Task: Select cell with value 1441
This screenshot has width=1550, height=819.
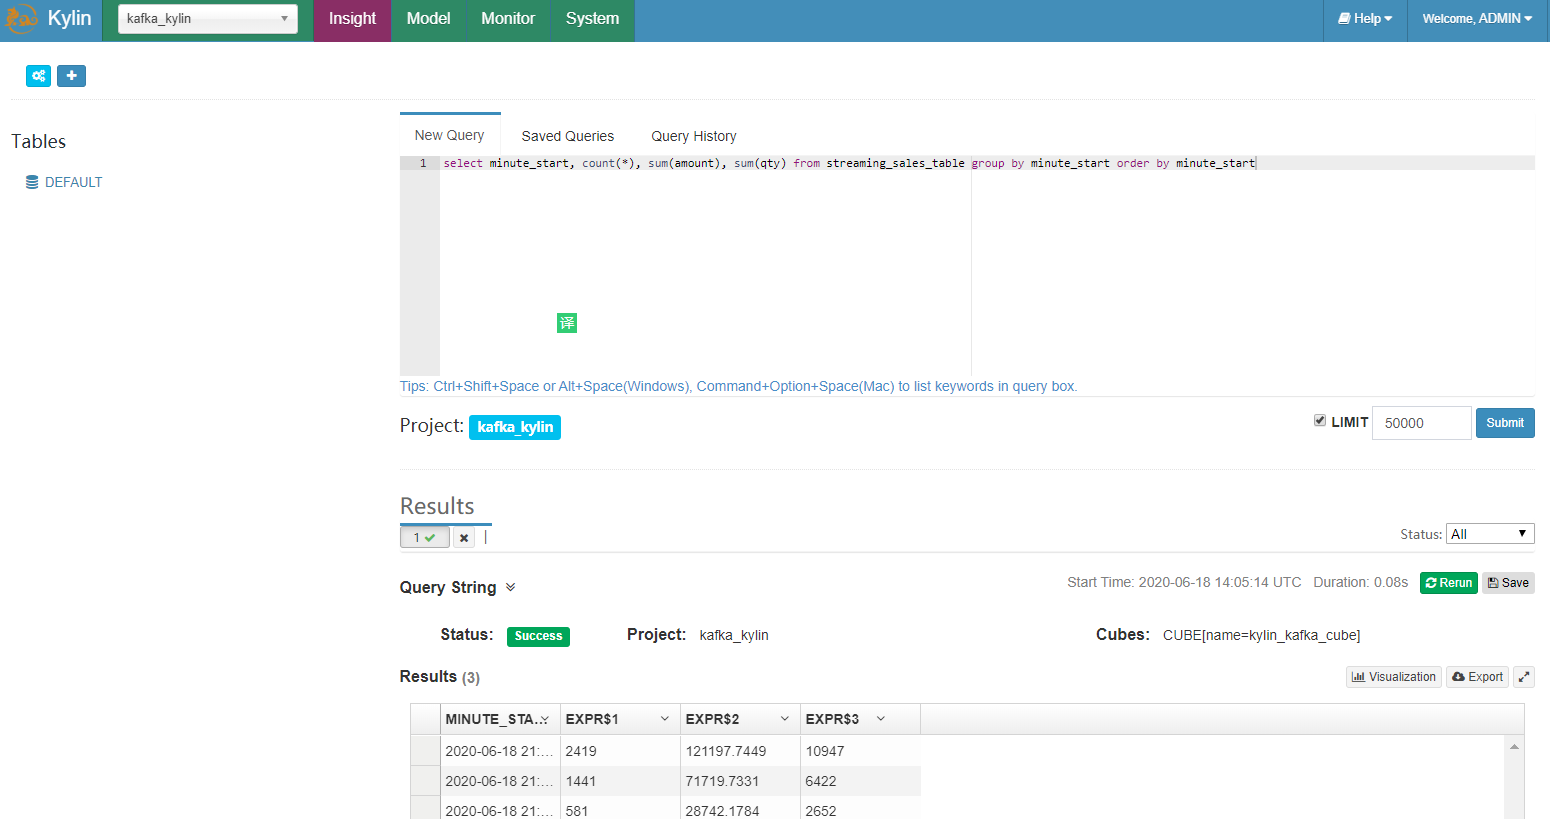Action: coord(620,781)
